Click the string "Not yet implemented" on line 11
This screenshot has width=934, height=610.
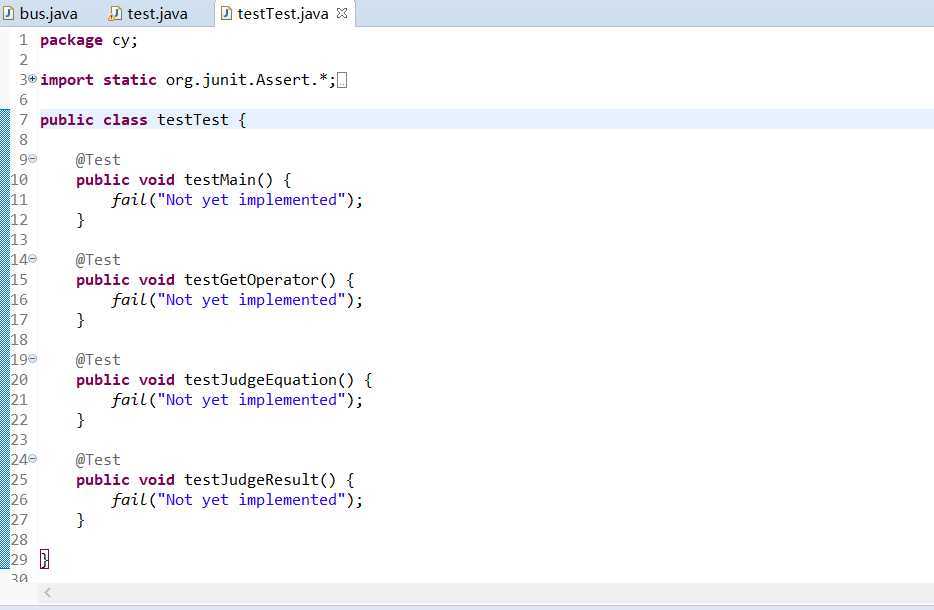point(251,200)
